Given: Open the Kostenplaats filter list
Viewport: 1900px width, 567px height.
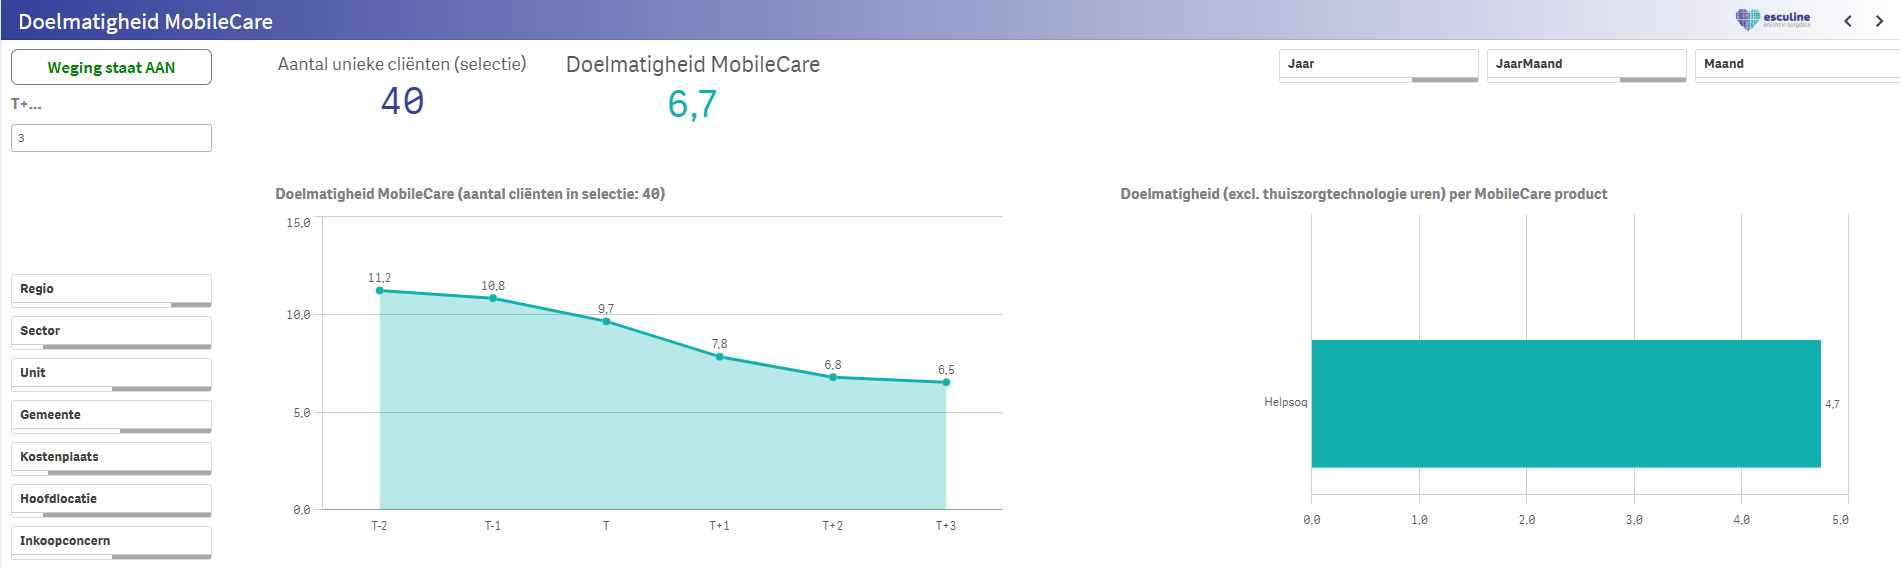Looking at the screenshot, I should [x=111, y=457].
